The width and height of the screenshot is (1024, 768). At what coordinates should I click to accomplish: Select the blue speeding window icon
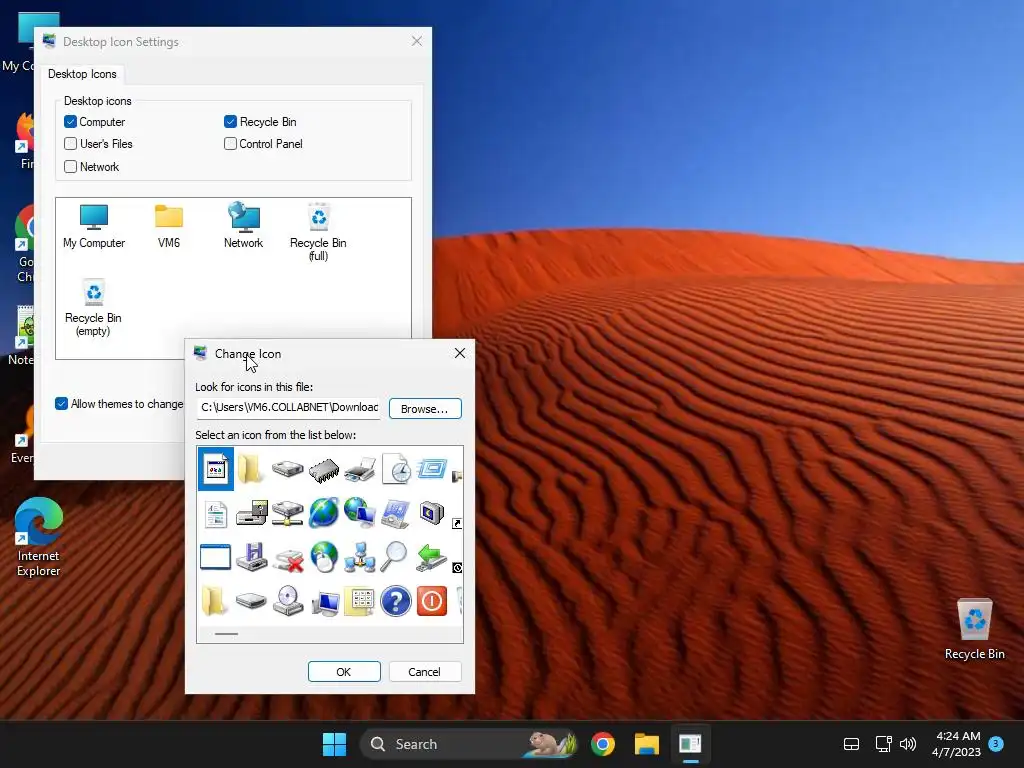pos(432,469)
